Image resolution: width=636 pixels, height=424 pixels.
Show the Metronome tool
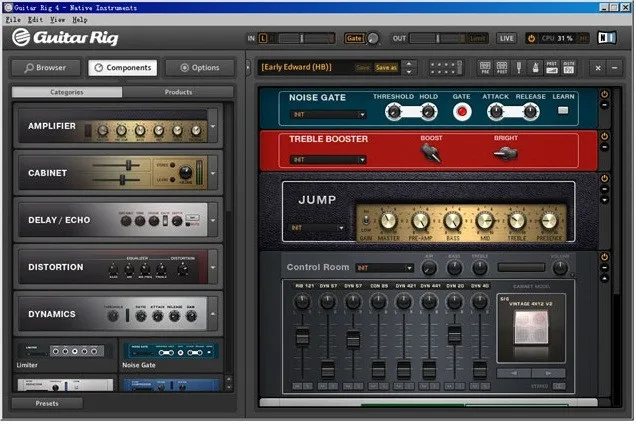coord(535,67)
